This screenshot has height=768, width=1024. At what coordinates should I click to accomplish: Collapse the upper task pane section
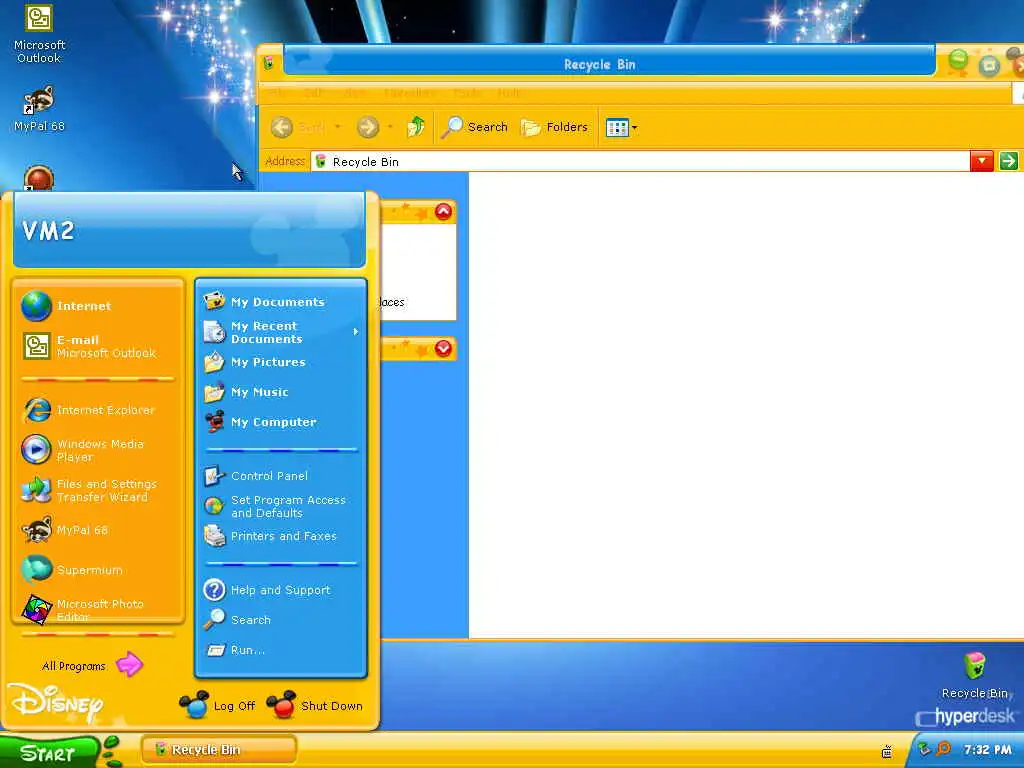tap(443, 212)
